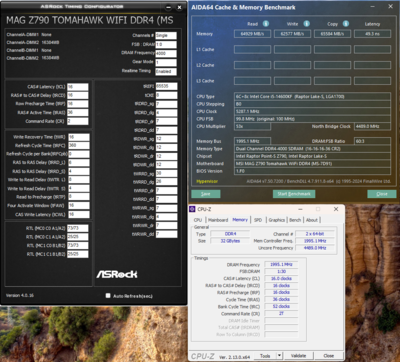
Task: Click the CPU-Z purple app icon
Action: (x=192, y=209)
